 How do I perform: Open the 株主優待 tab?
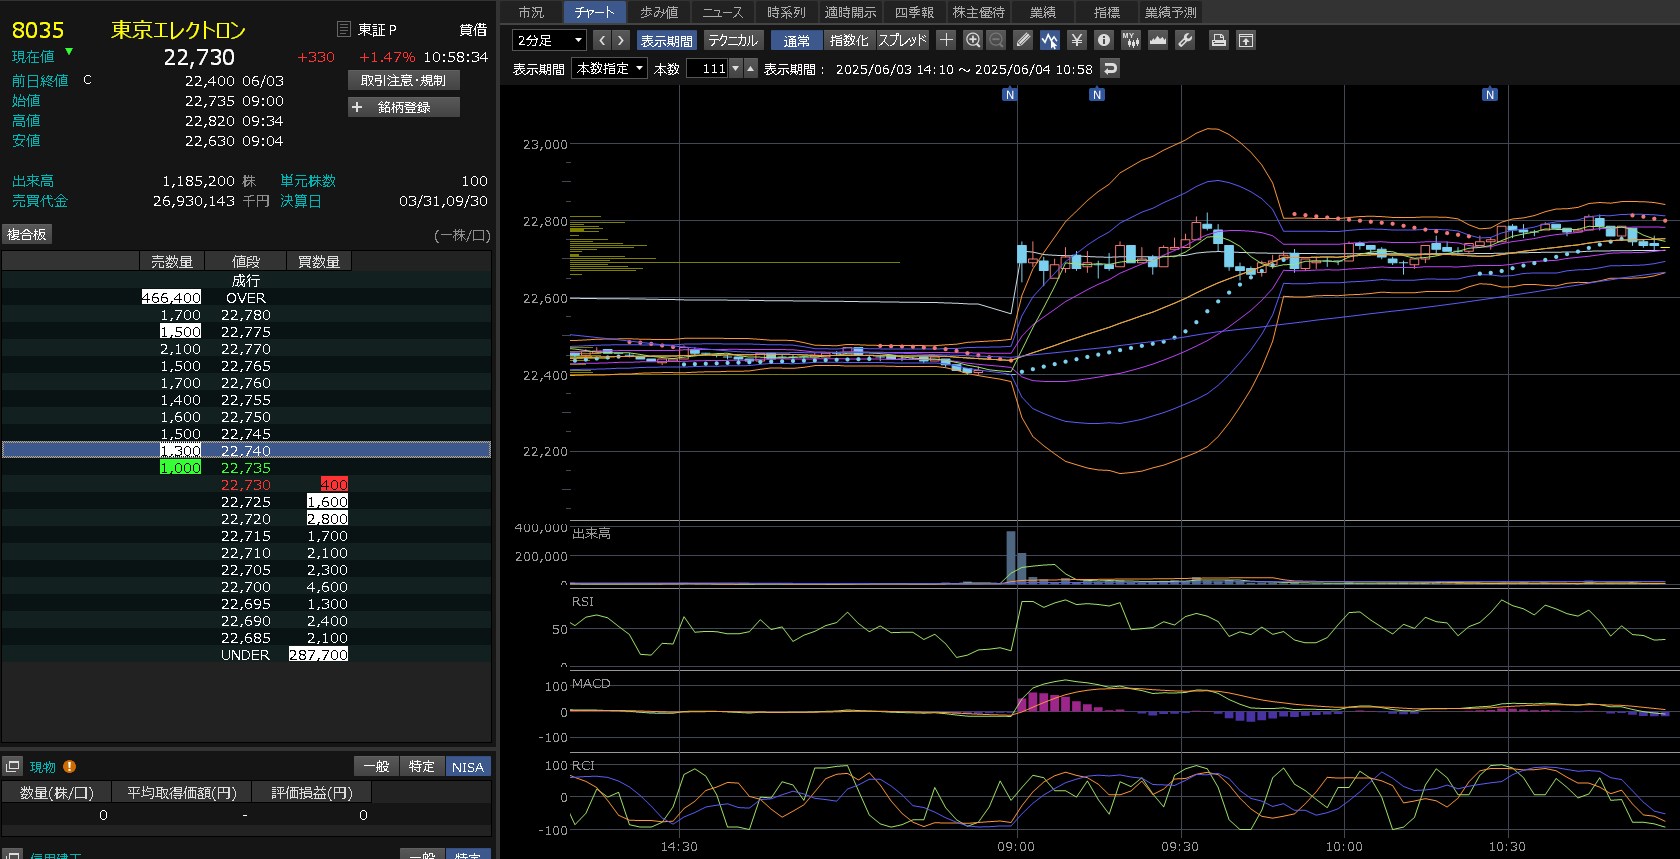click(978, 12)
